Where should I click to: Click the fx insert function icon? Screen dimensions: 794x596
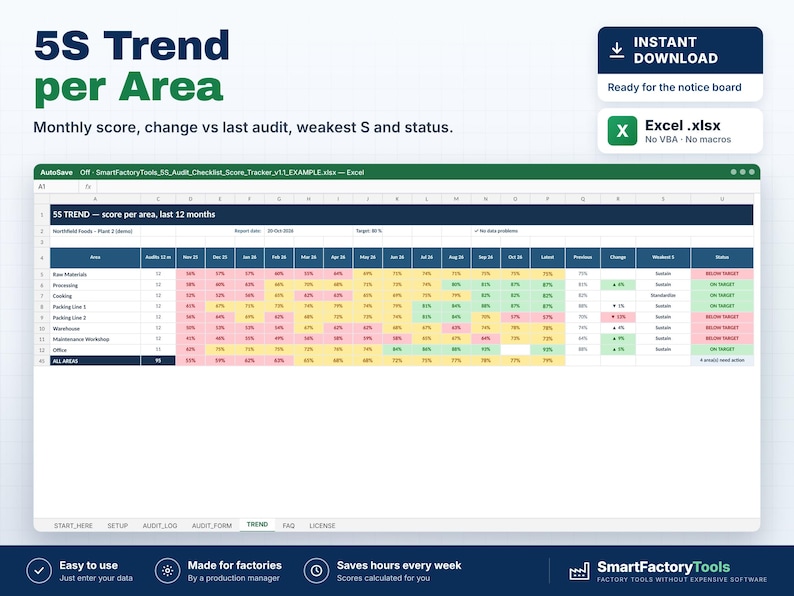coord(88,187)
